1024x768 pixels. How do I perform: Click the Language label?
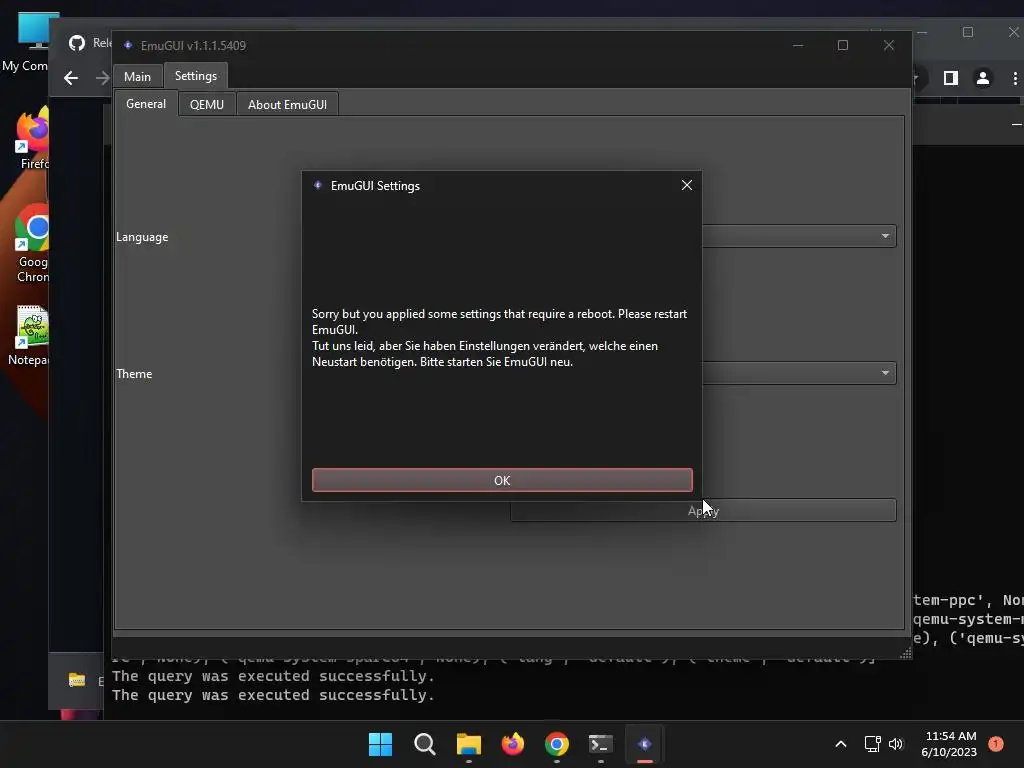pos(142,237)
